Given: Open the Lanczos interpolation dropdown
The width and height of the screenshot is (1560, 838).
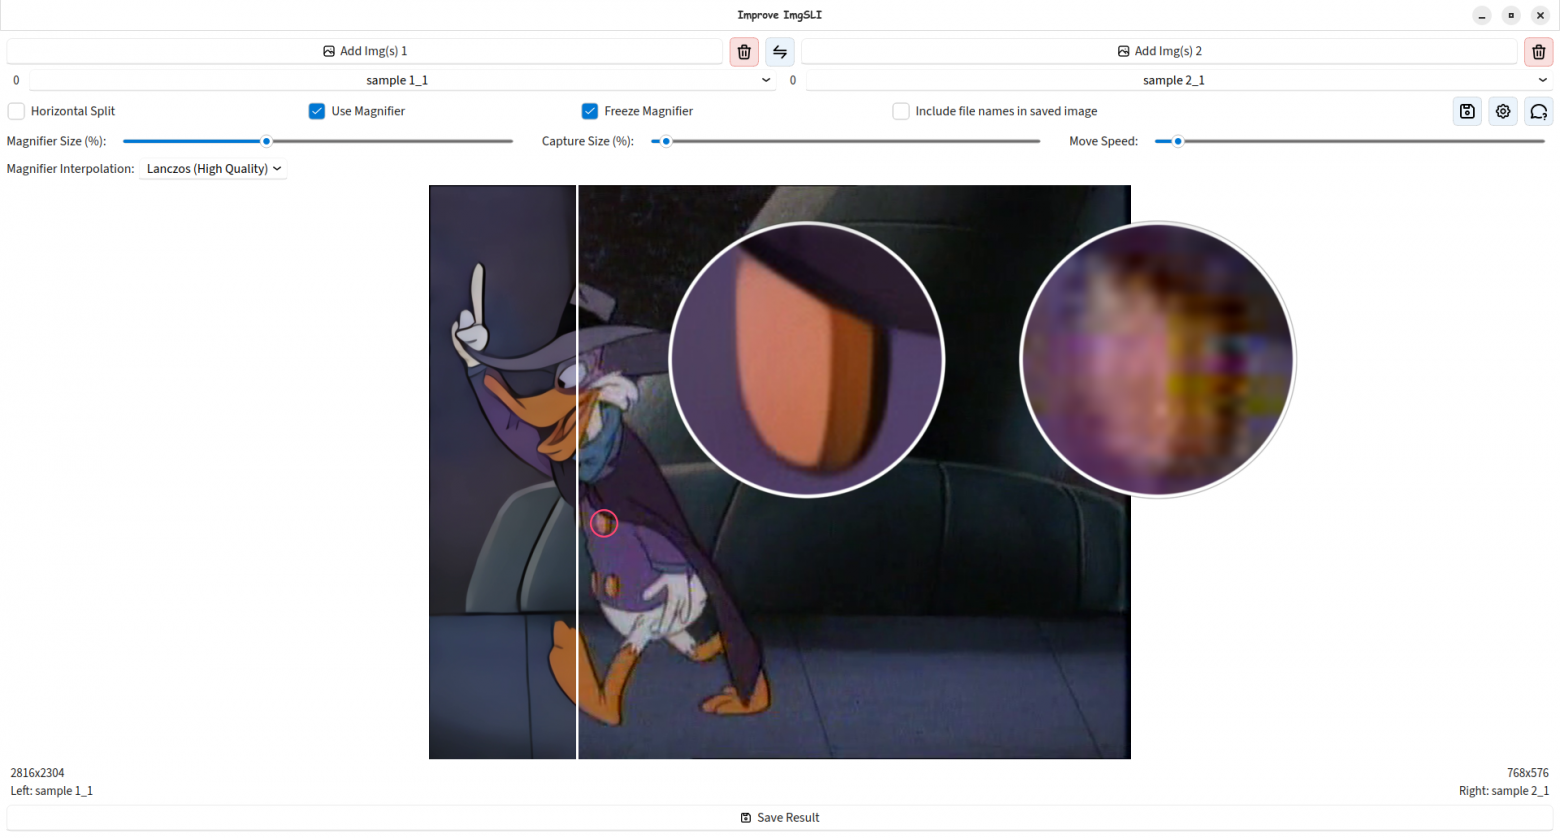Looking at the screenshot, I should pos(214,169).
